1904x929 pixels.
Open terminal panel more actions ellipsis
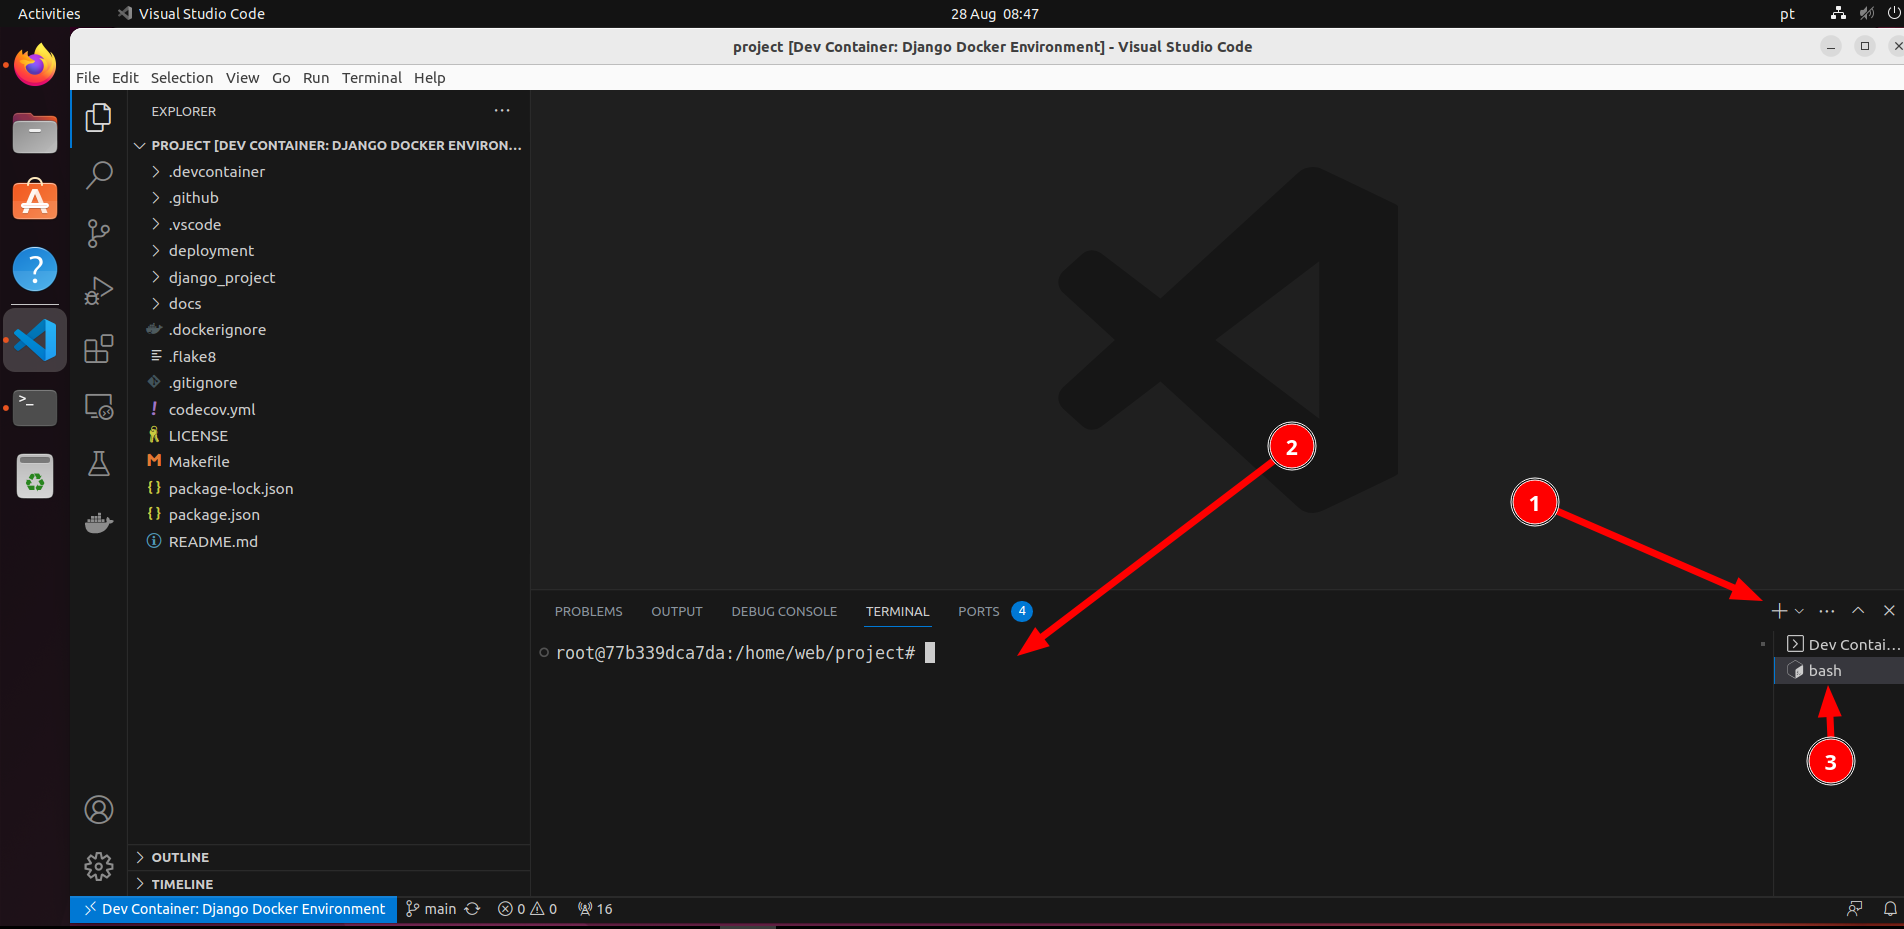1827,611
